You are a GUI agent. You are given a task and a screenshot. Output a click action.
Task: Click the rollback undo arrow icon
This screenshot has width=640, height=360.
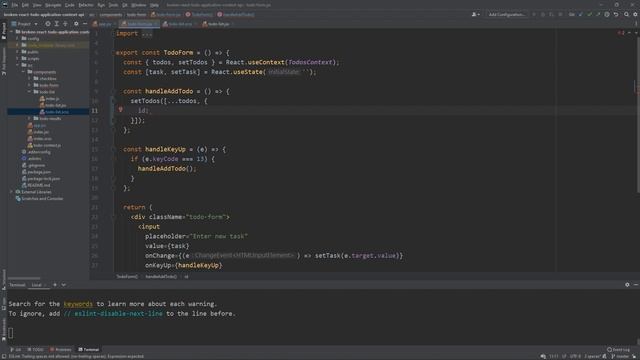point(616,14)
